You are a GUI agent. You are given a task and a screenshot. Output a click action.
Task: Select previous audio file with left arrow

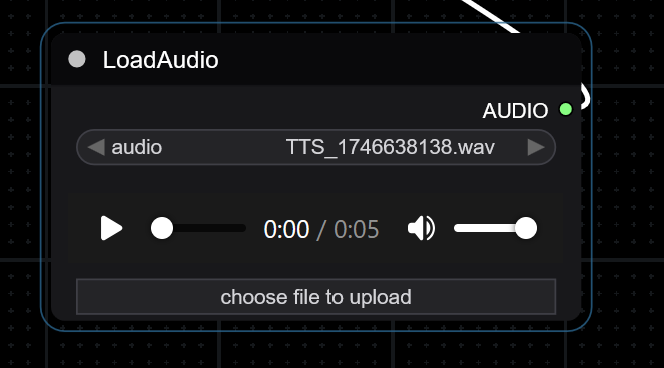click(x=96, y=147)
